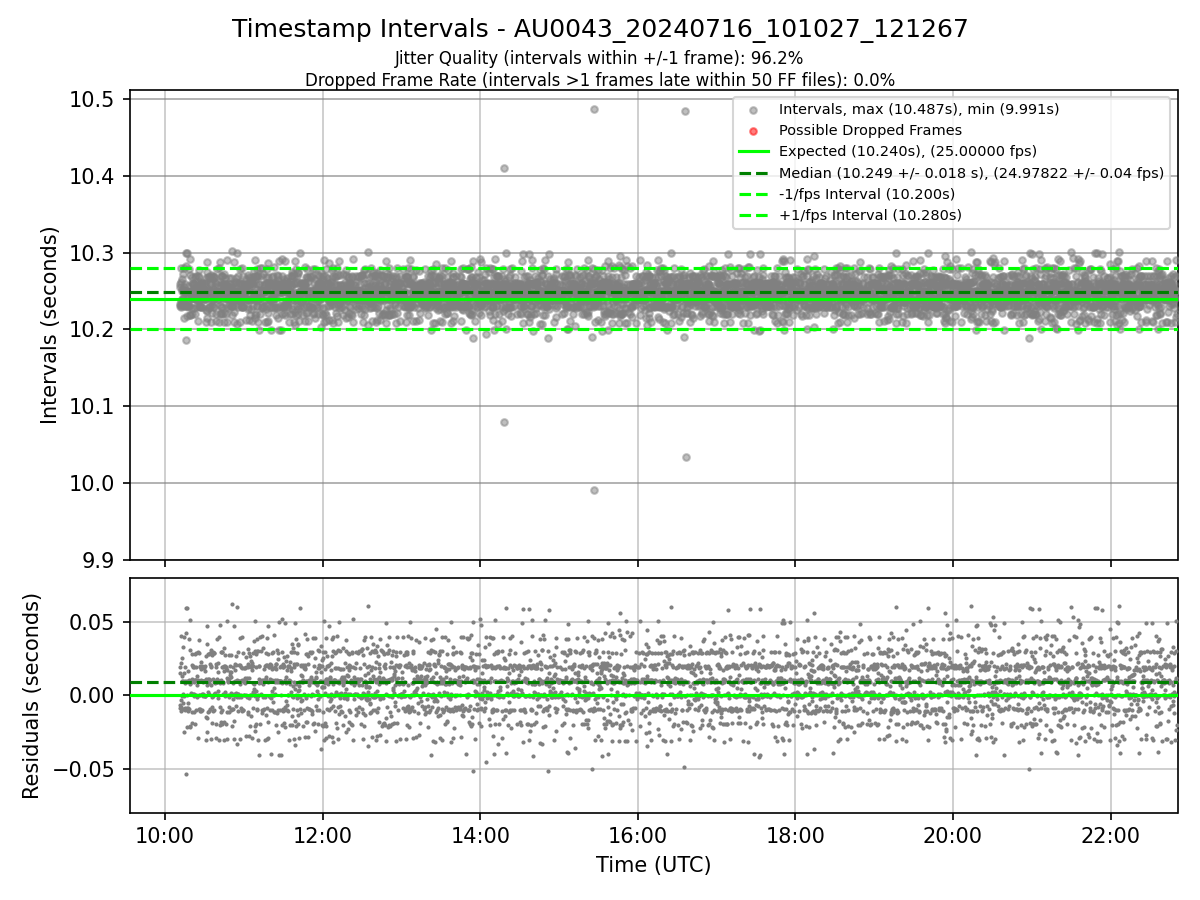Click legend entry 'Expected (10.240s), (25.00000 fps)'

[x=907, y=151]
